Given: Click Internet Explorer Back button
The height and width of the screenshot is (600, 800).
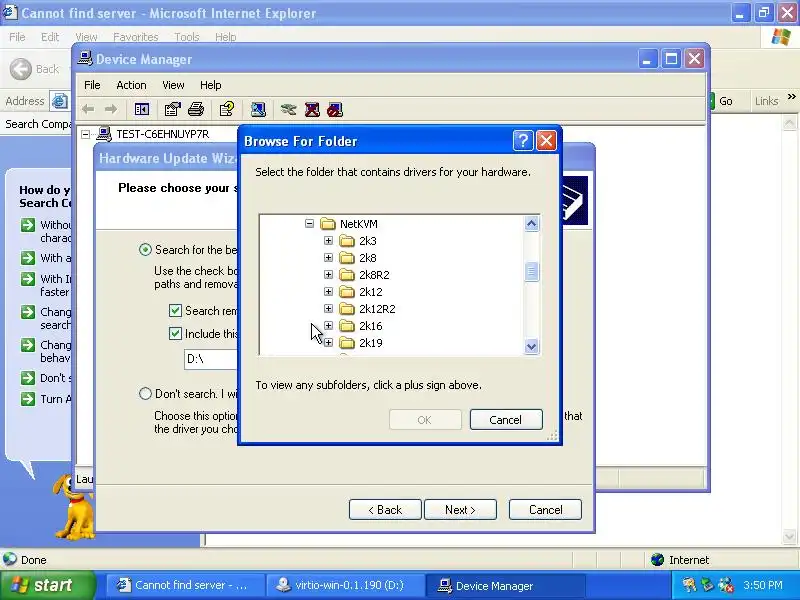Looking at the screenshot, I should tap(35, 69).
